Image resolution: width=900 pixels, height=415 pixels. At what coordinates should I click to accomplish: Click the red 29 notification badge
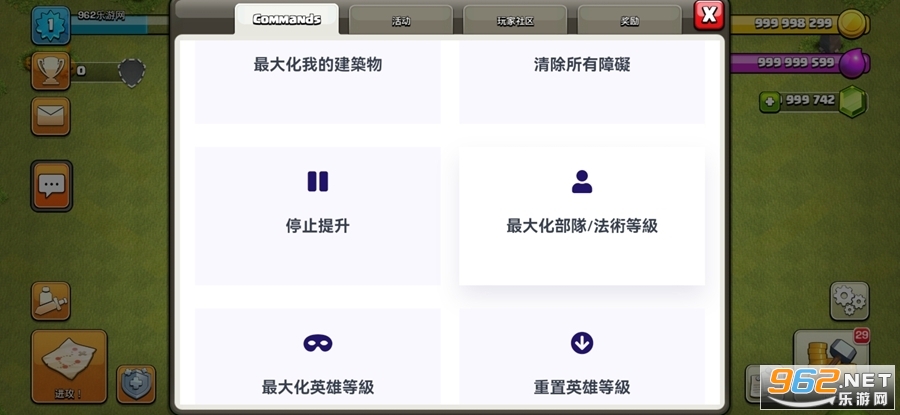[x=861, y=336]
